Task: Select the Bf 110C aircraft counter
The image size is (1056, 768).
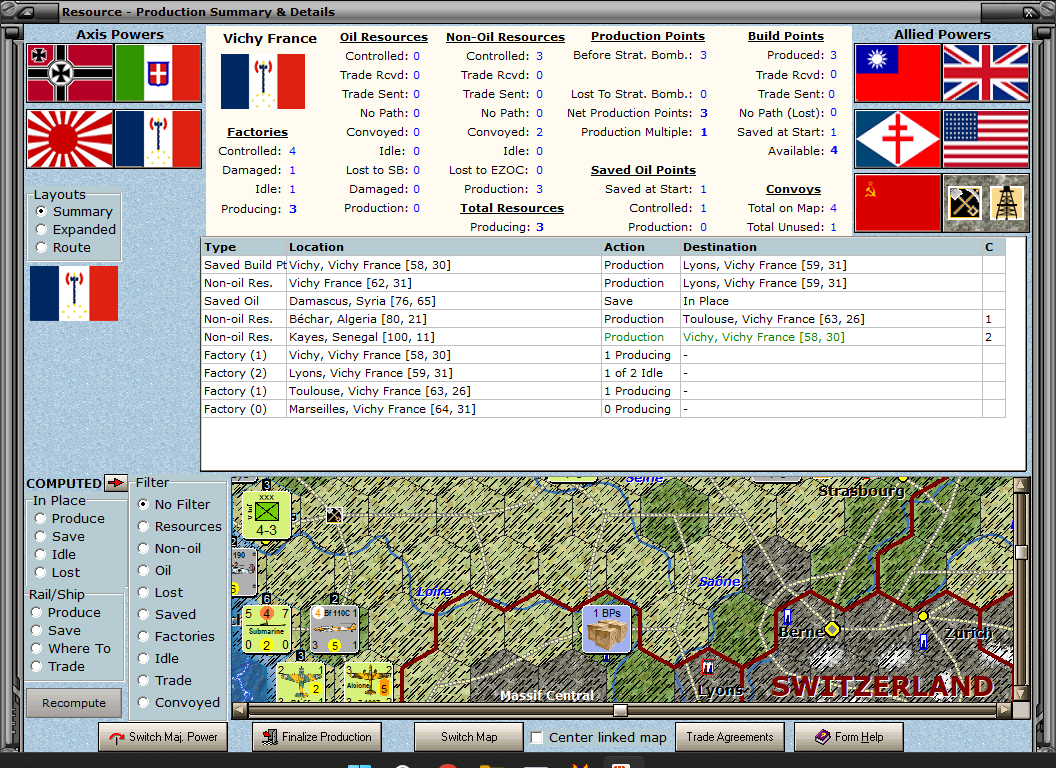Action: click(335, 629)
